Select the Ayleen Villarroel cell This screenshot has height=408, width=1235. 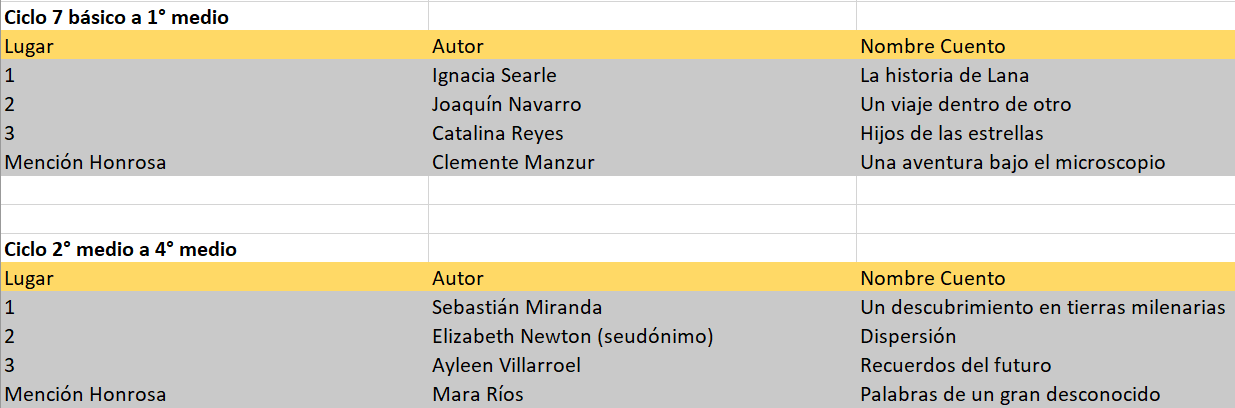coord(506,365)
